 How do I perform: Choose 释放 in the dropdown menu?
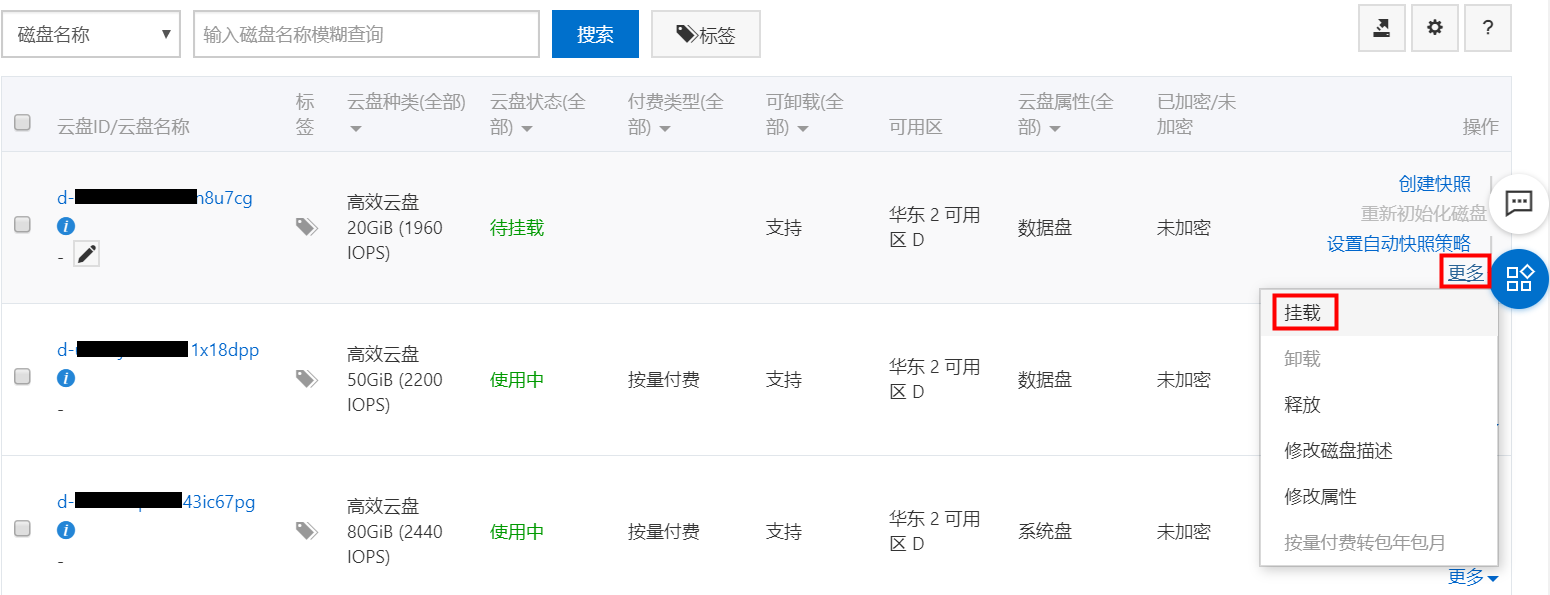pos(1303,405)
